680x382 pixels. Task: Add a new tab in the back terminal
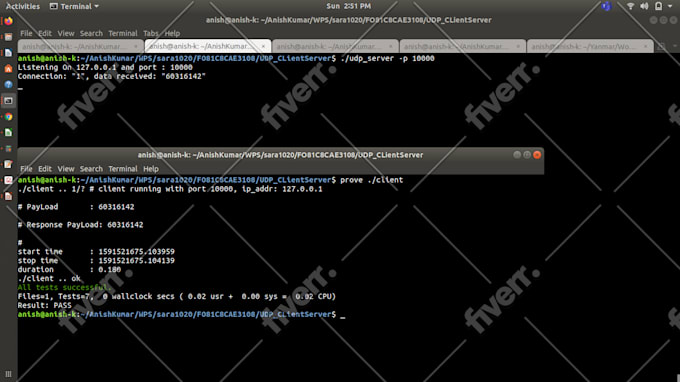point(661,46)
